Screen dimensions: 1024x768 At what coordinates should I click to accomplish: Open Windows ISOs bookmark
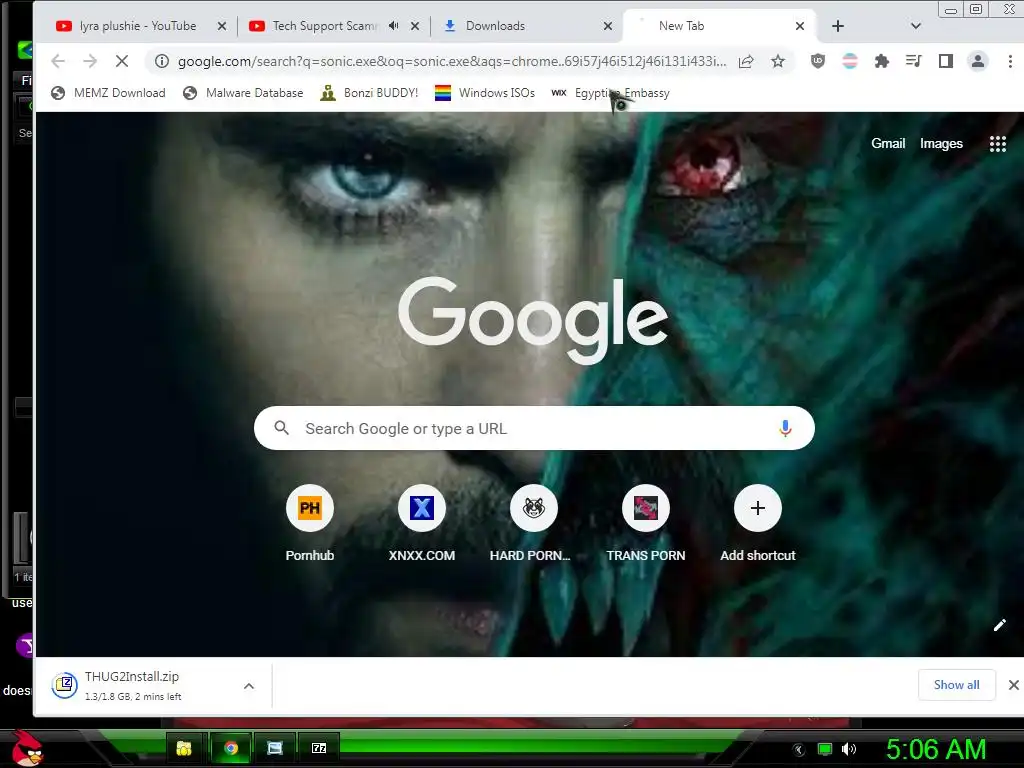485,93
